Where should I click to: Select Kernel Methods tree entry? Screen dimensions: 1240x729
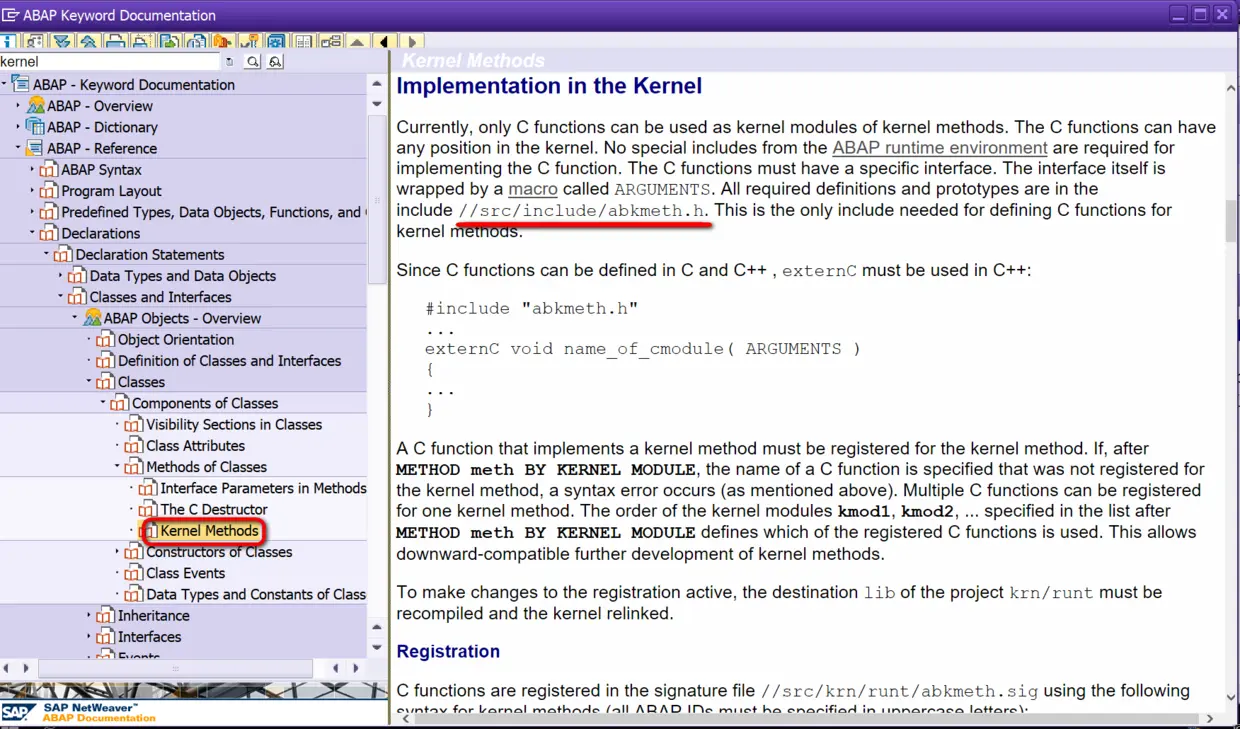[209, 531]
